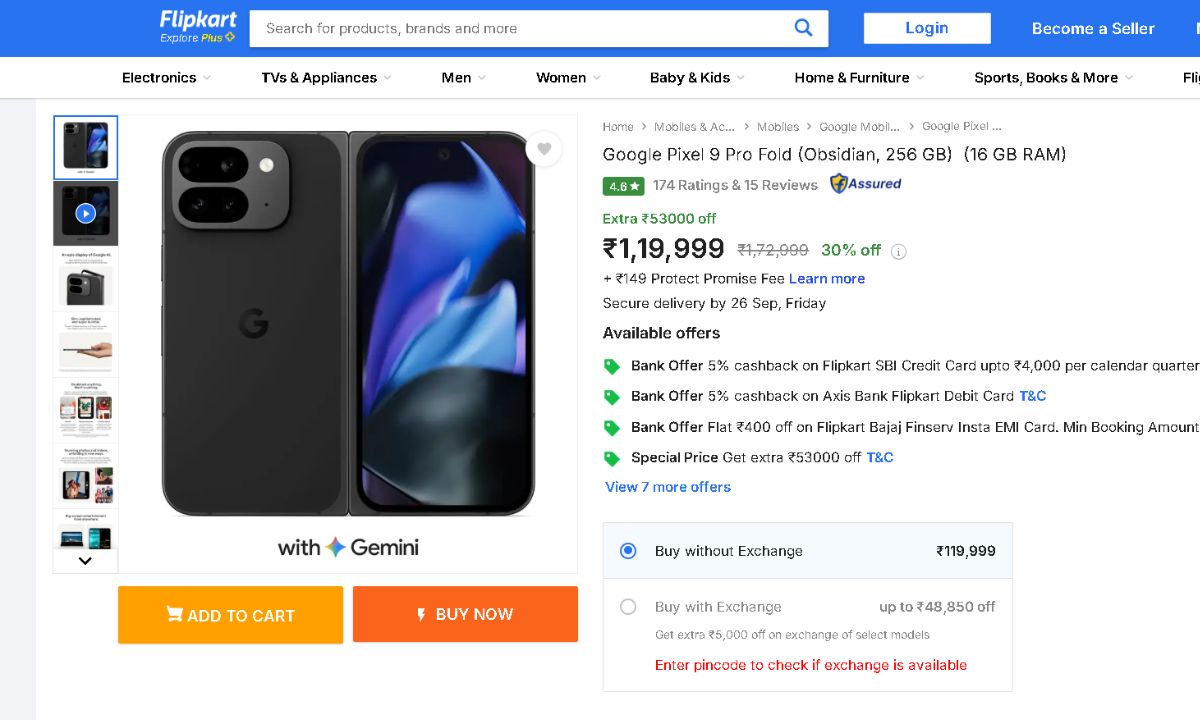The image size is (1200, 720).
Task: Open View 7 more offers link
Action: click(668, 487)
